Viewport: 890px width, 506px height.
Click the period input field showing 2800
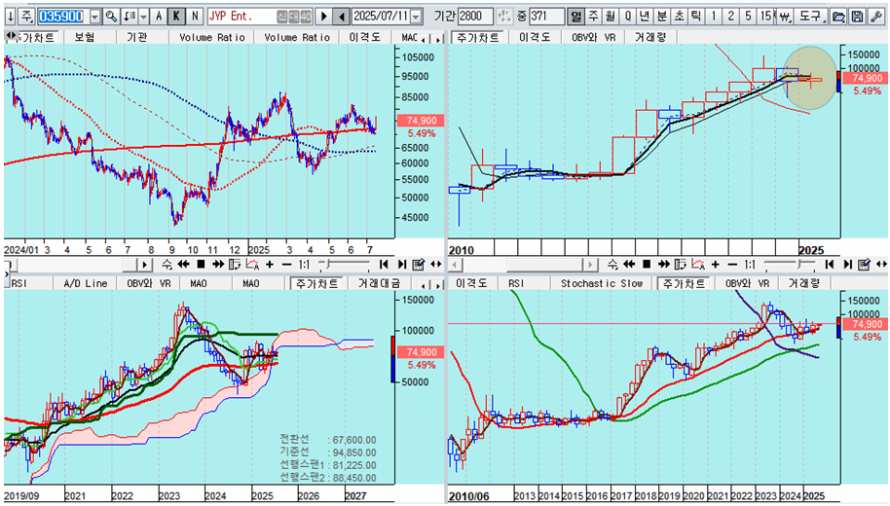tap(476, 17)
